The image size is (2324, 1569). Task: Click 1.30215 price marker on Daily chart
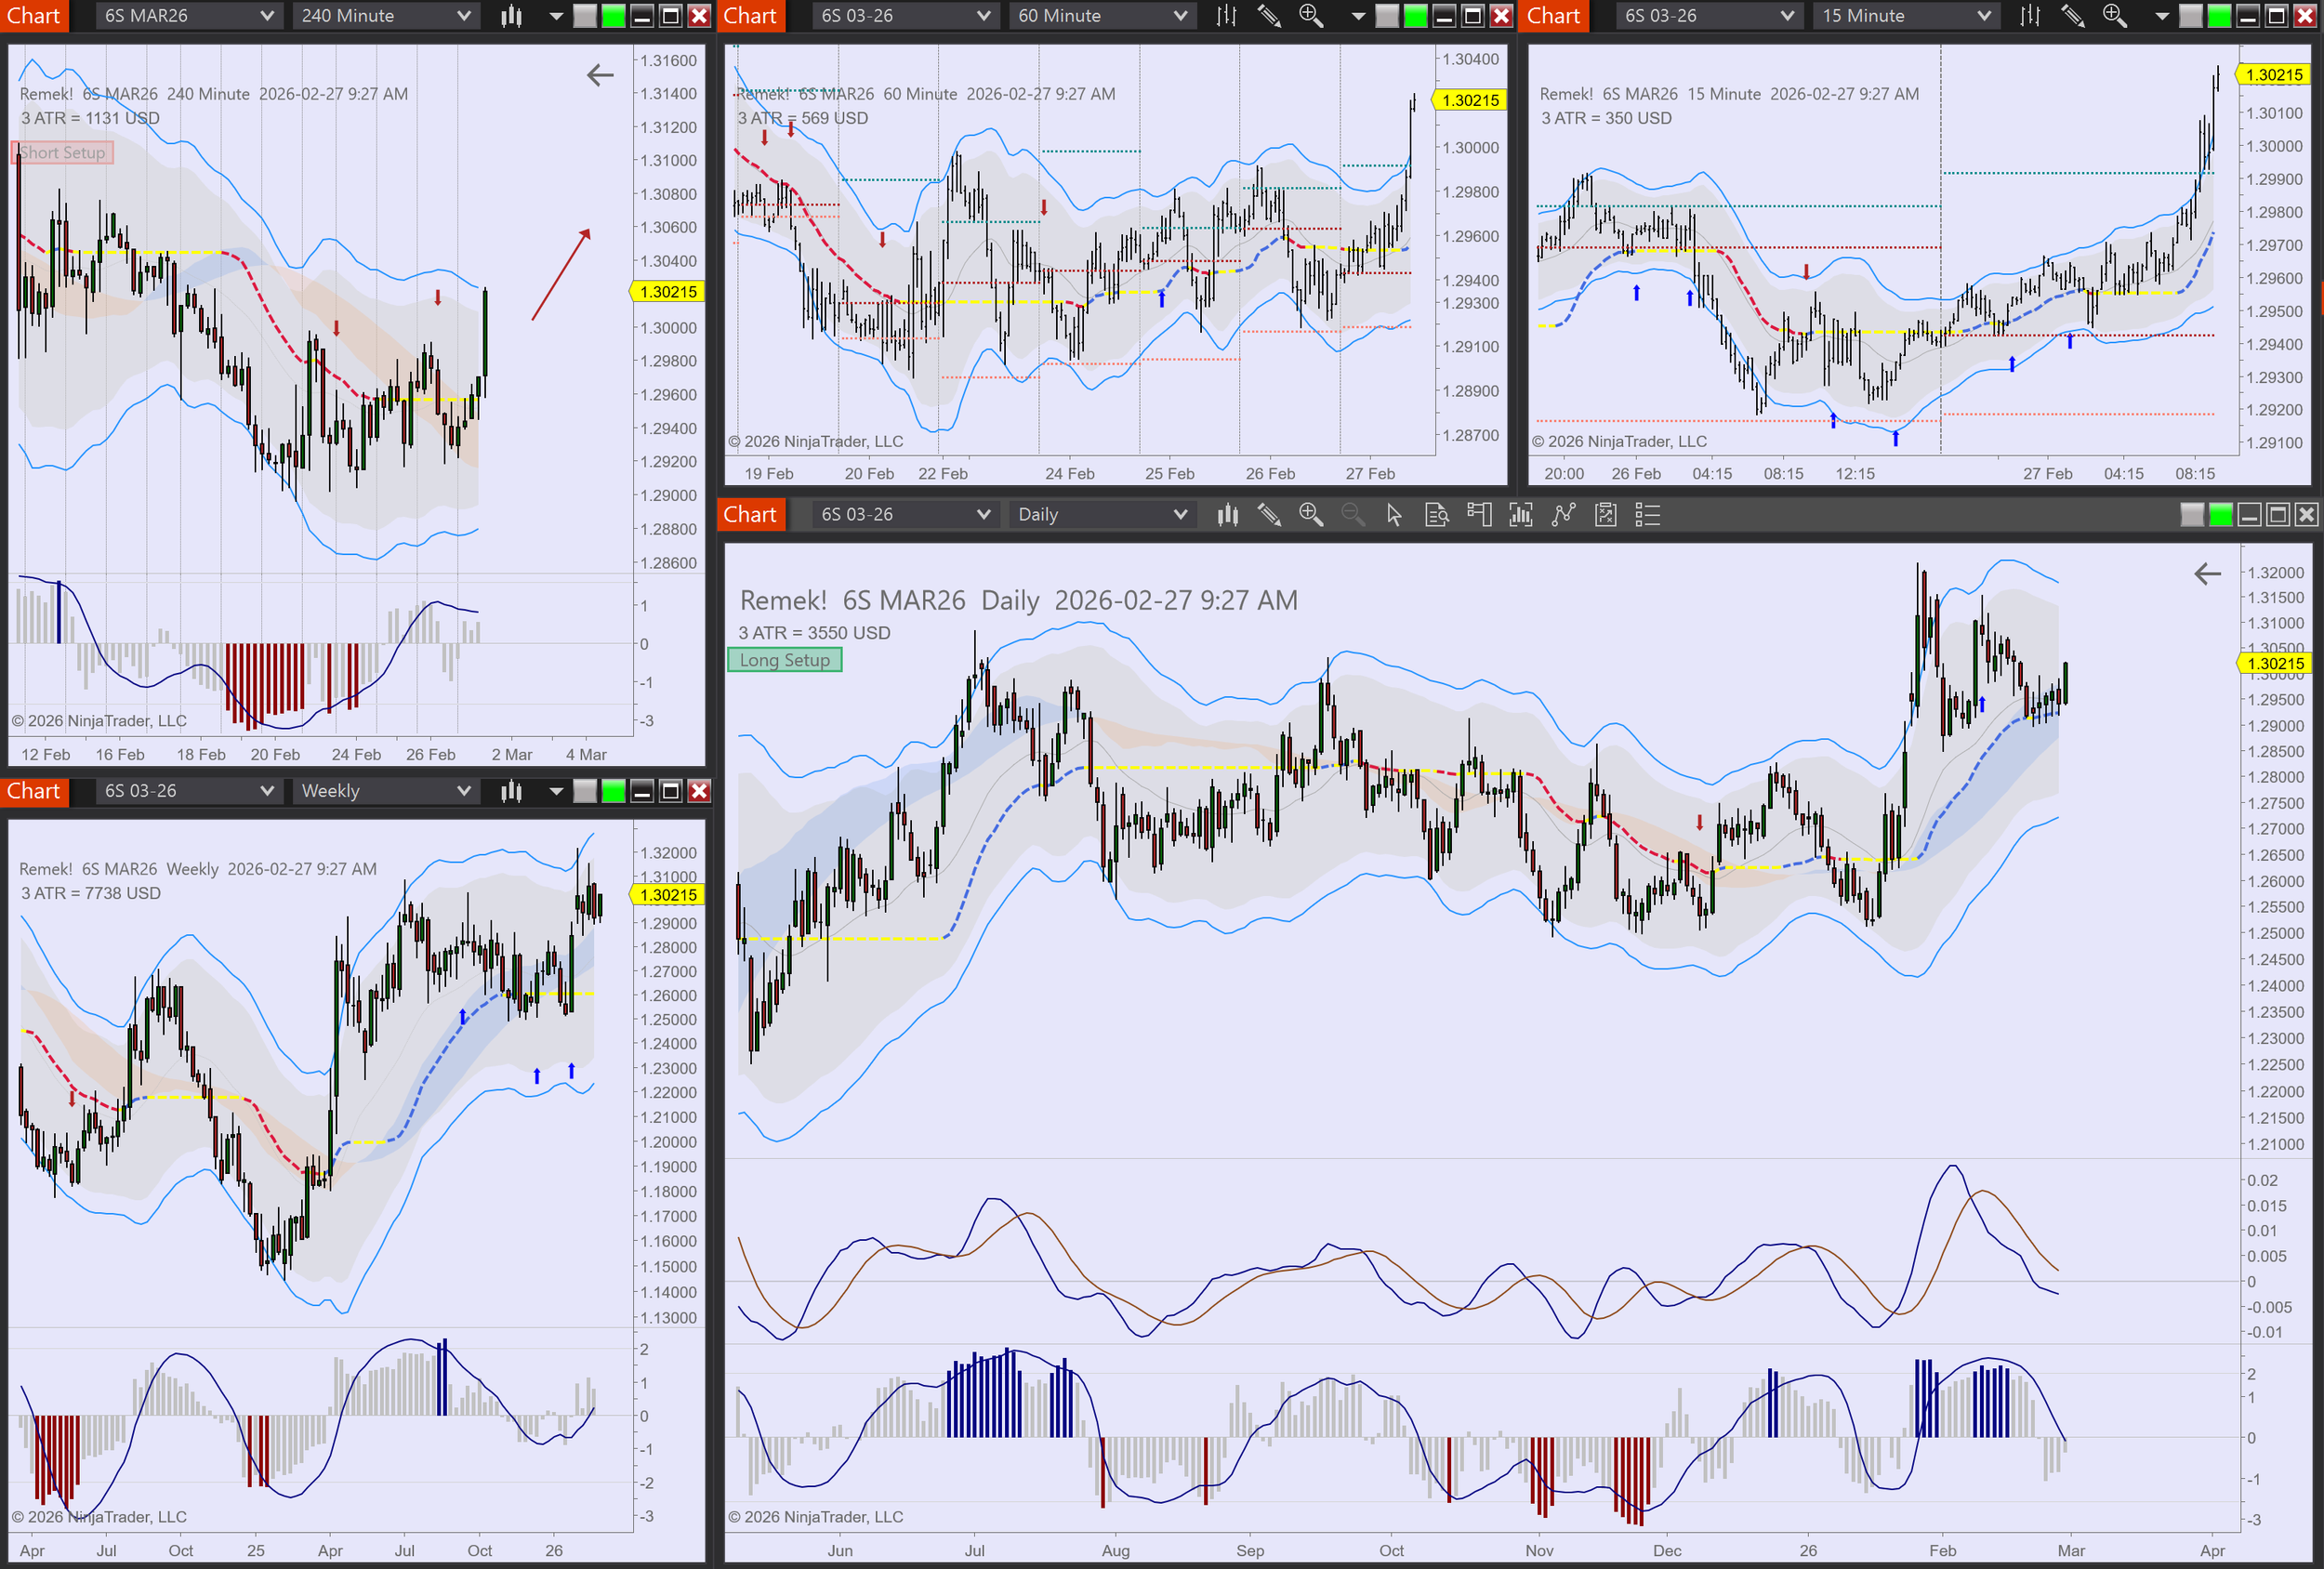2274,664
